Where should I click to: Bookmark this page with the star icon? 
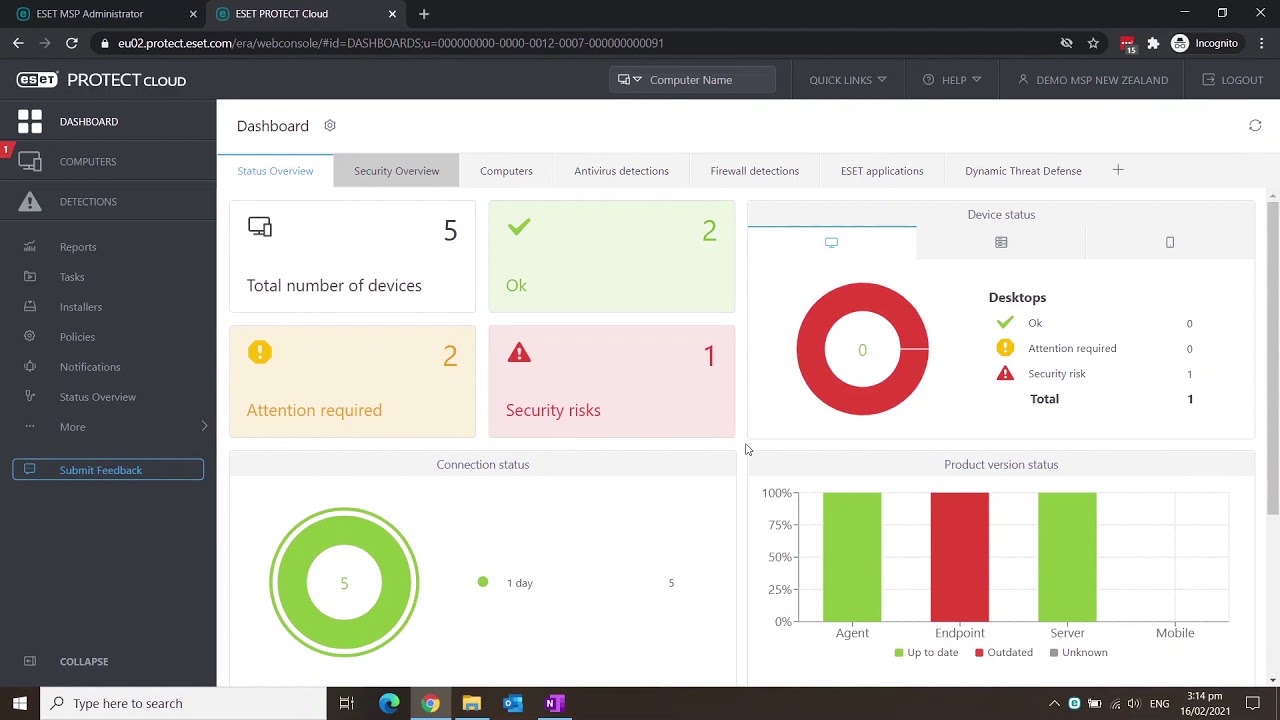(x=1094, y=43)
